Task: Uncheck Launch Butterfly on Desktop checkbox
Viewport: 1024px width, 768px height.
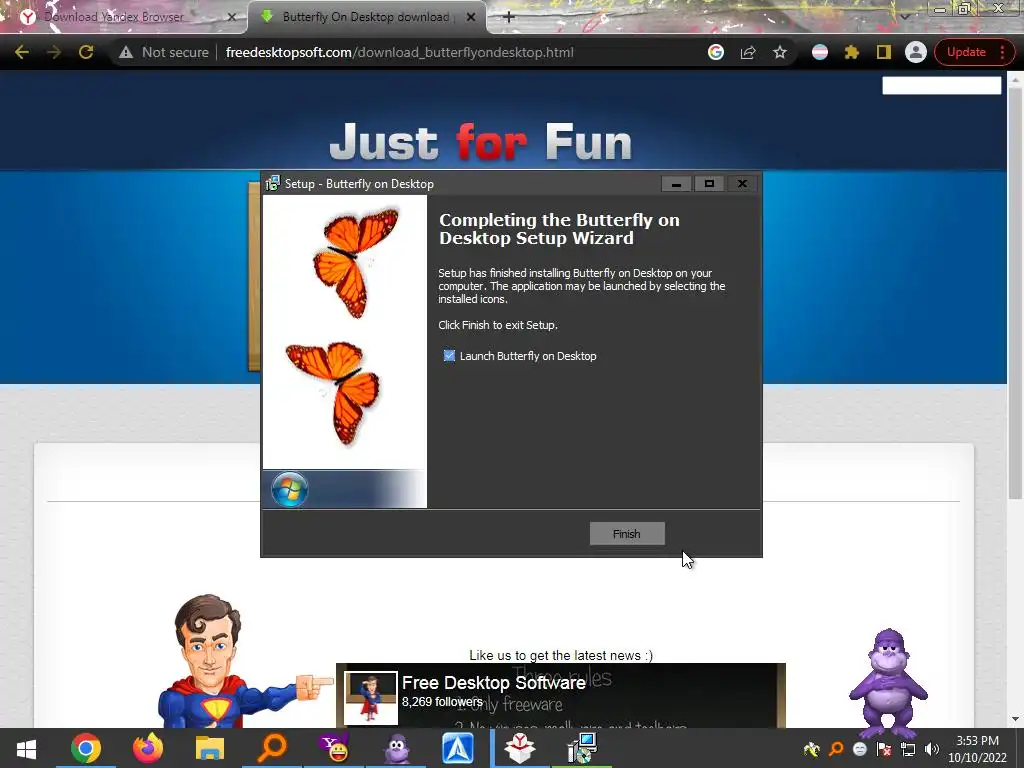Action: [449, 356]
